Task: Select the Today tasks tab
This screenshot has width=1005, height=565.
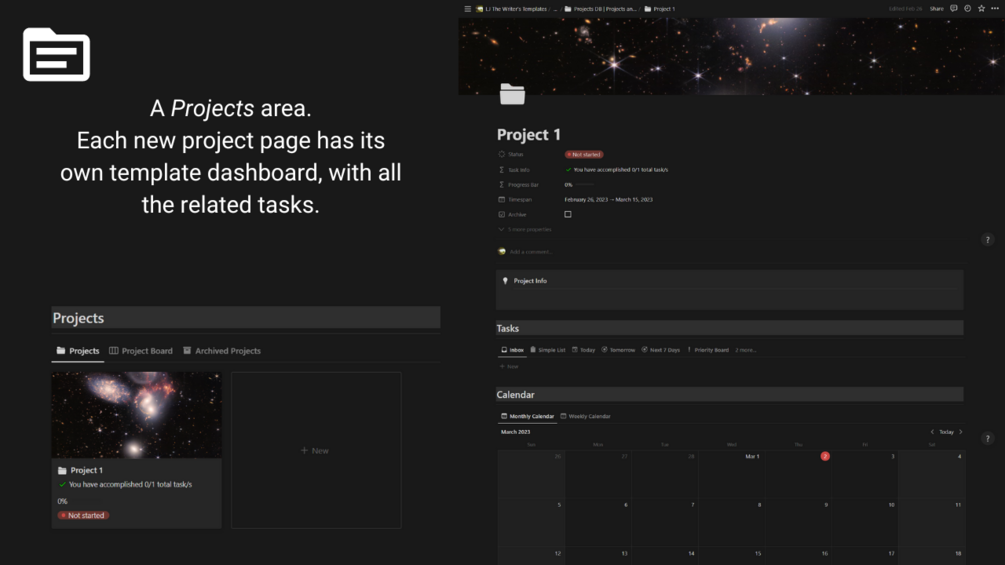Action: click(583, 350)
